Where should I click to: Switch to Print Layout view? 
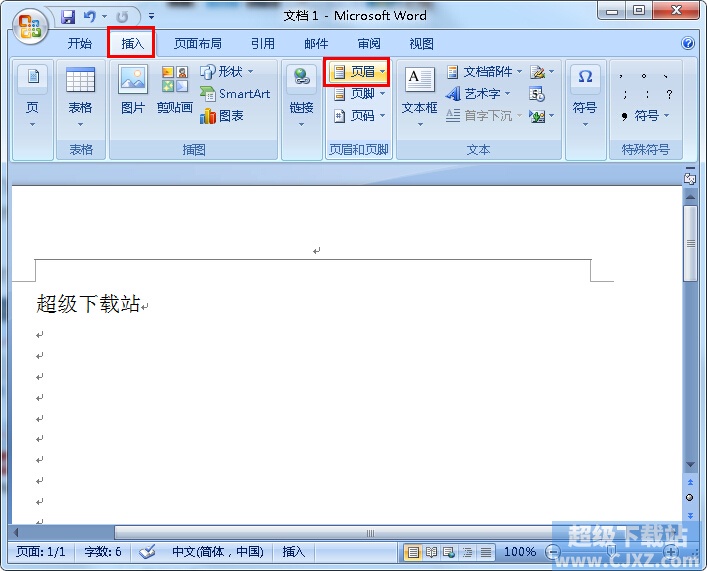point(413,552)
